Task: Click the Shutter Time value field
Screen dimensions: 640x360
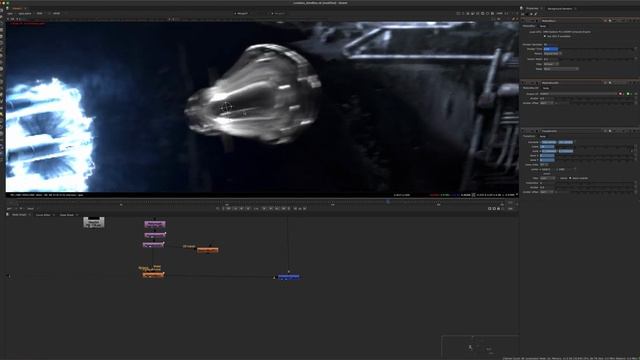Action: click(x=550, y=49)
